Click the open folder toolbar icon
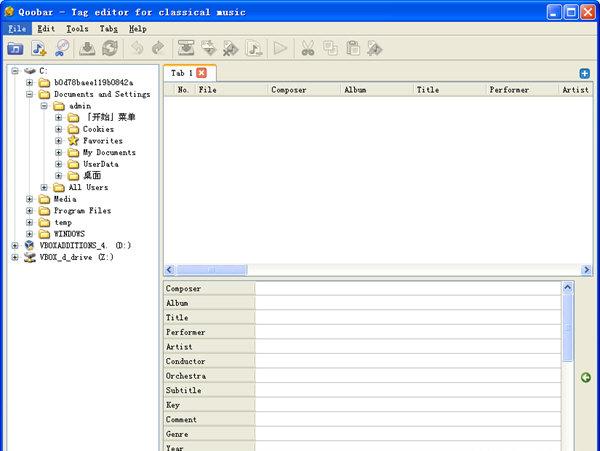 point(16,48)
